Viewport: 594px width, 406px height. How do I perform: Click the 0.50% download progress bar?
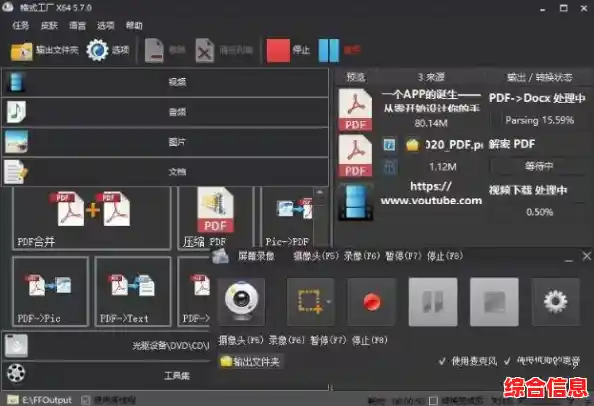point(539,212)
